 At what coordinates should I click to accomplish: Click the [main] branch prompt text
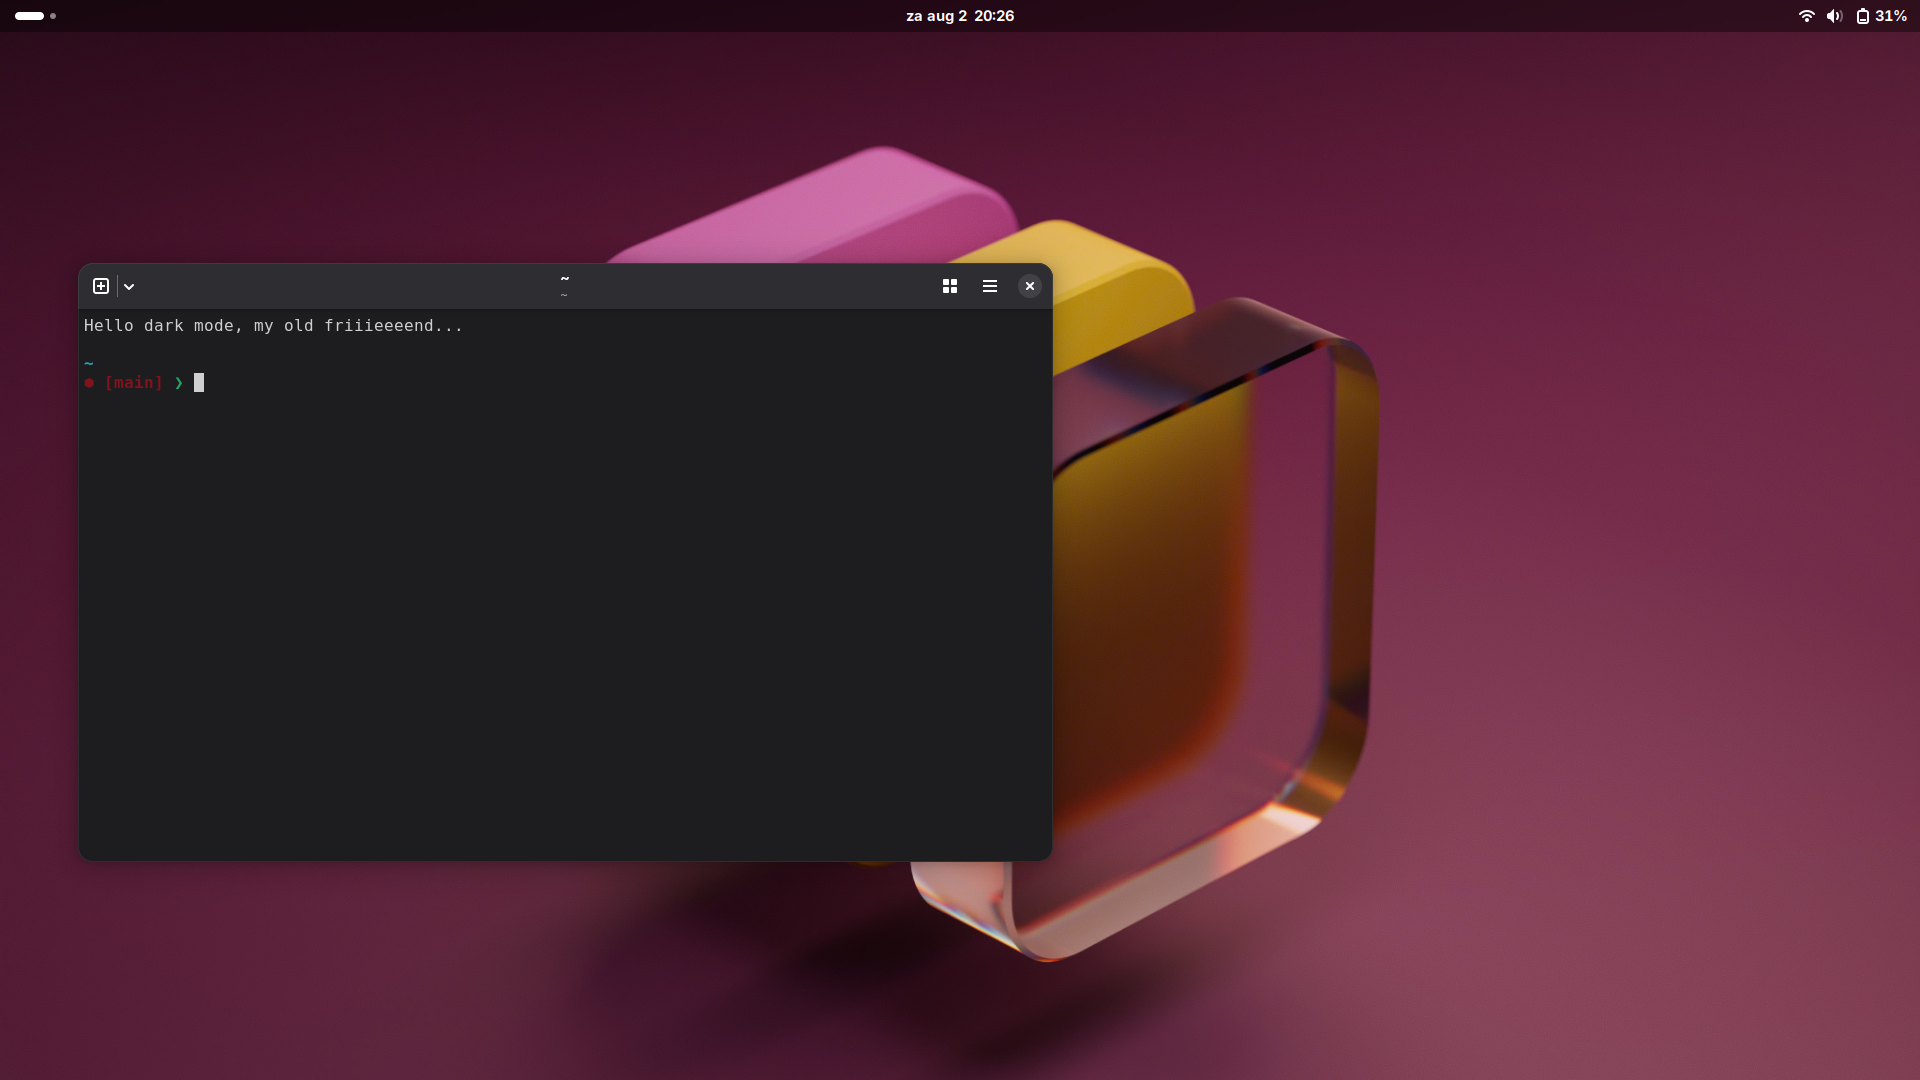click(134, 383)
